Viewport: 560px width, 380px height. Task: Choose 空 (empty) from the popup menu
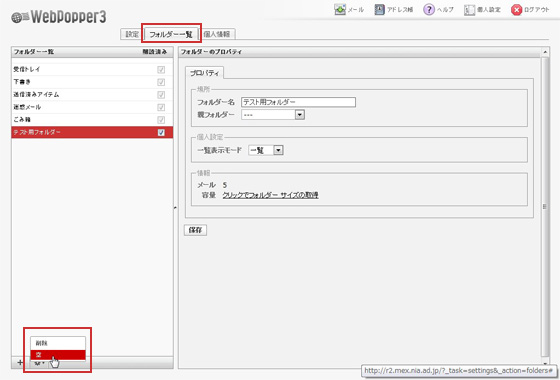58,355
